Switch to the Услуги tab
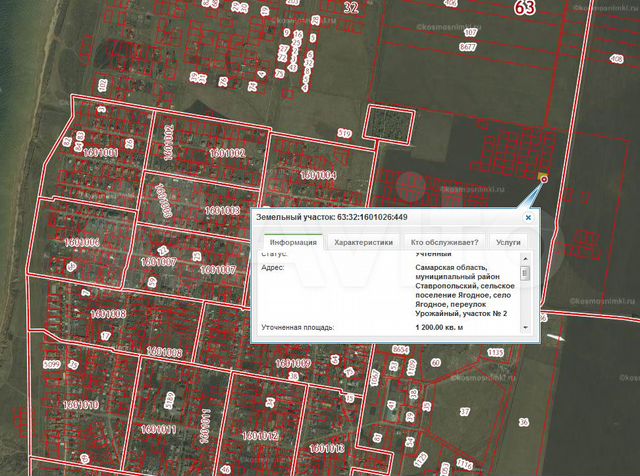This screenshot has height=476, width=640. tap(508, 242)
